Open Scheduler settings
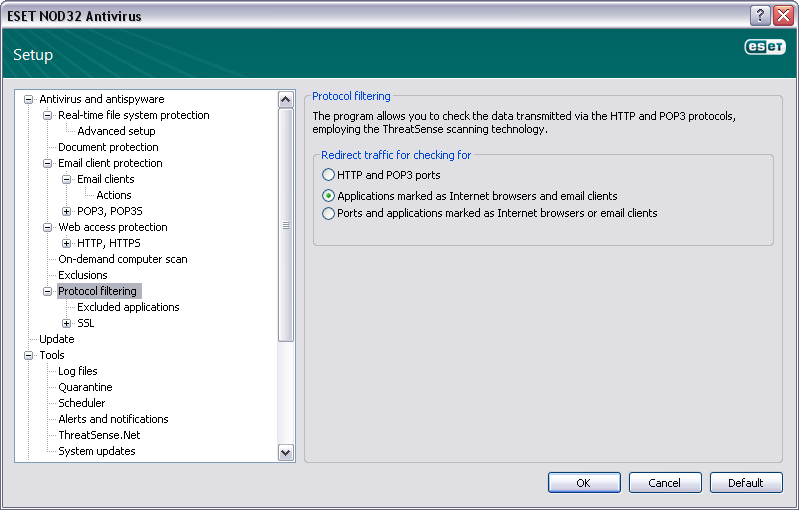The image size is (799, 510). 82,403
